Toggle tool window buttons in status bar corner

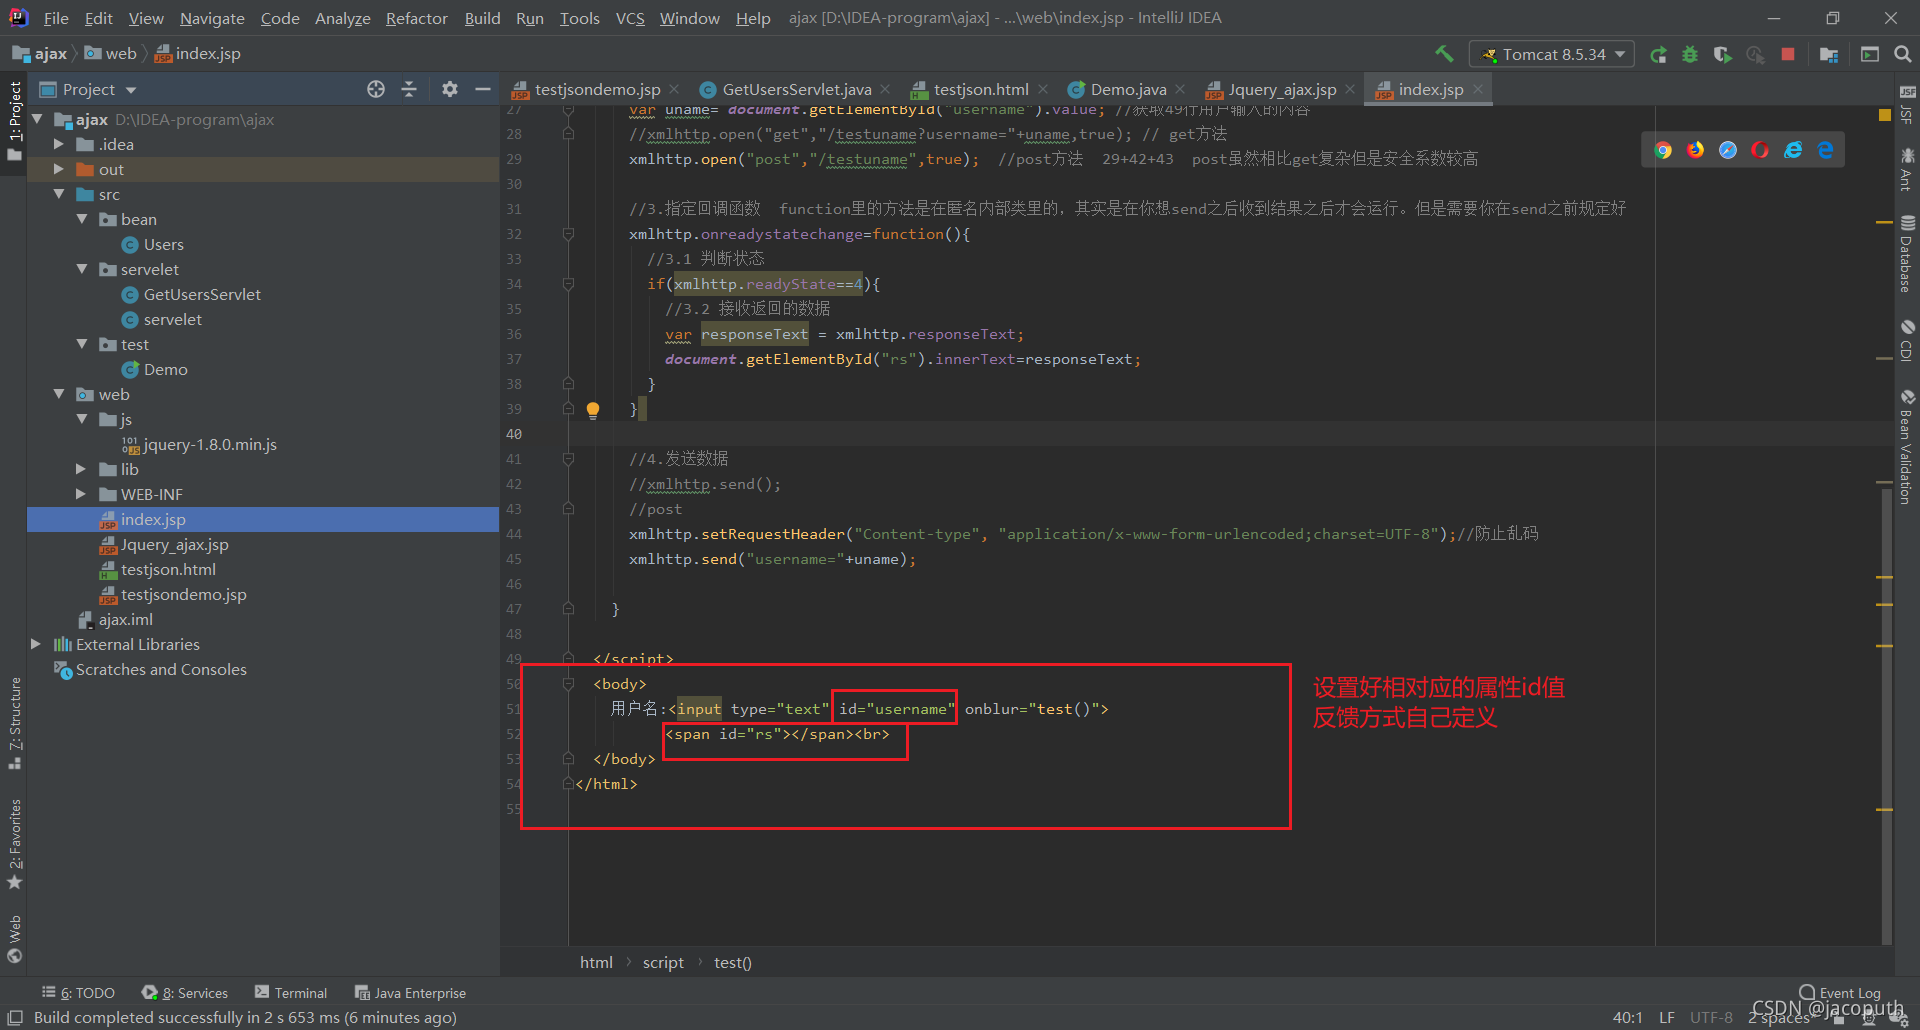coord(15,1017)
